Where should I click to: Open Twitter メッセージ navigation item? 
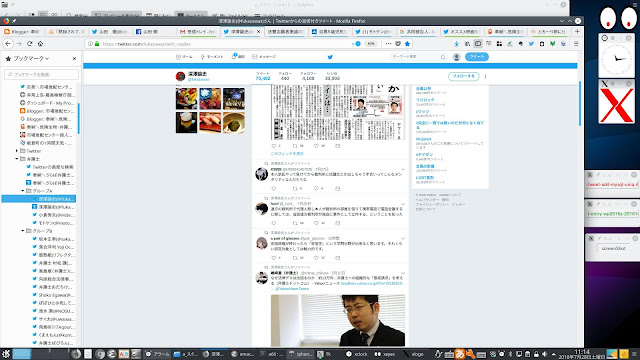(x=264, y=57)
